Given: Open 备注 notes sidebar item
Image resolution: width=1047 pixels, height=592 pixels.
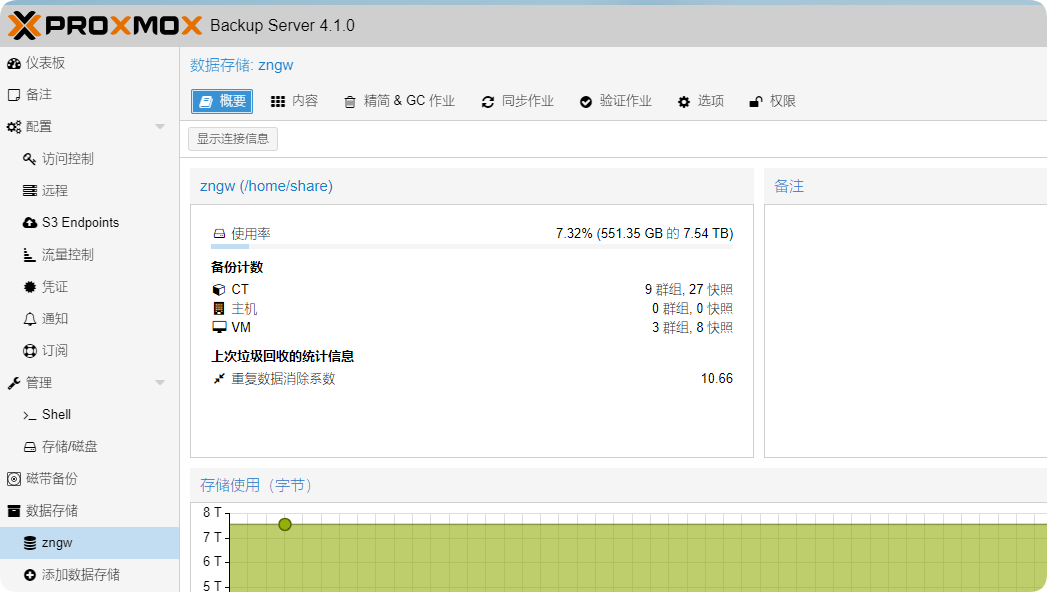Looking at the screenshot, I should click(x=38, y=95).
